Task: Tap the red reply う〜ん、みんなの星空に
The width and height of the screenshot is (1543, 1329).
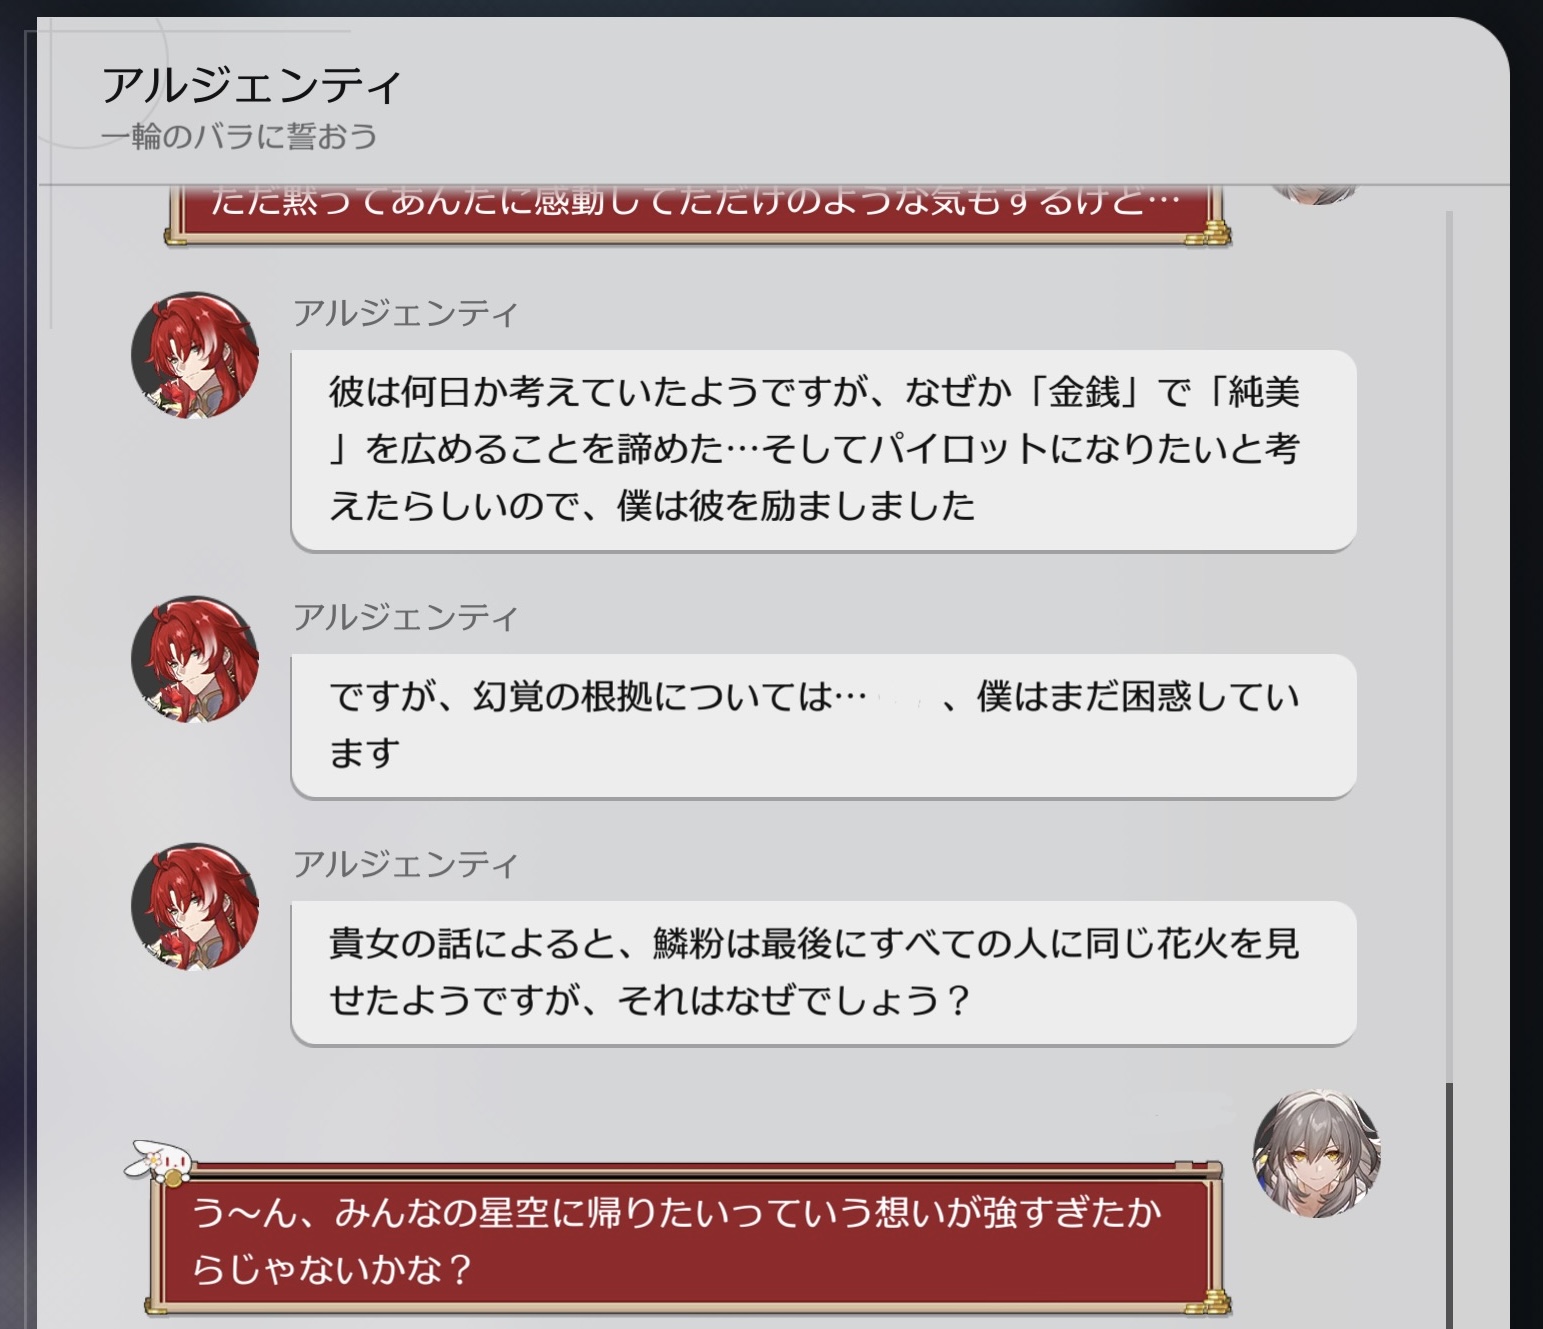Action: (688, 1241)
